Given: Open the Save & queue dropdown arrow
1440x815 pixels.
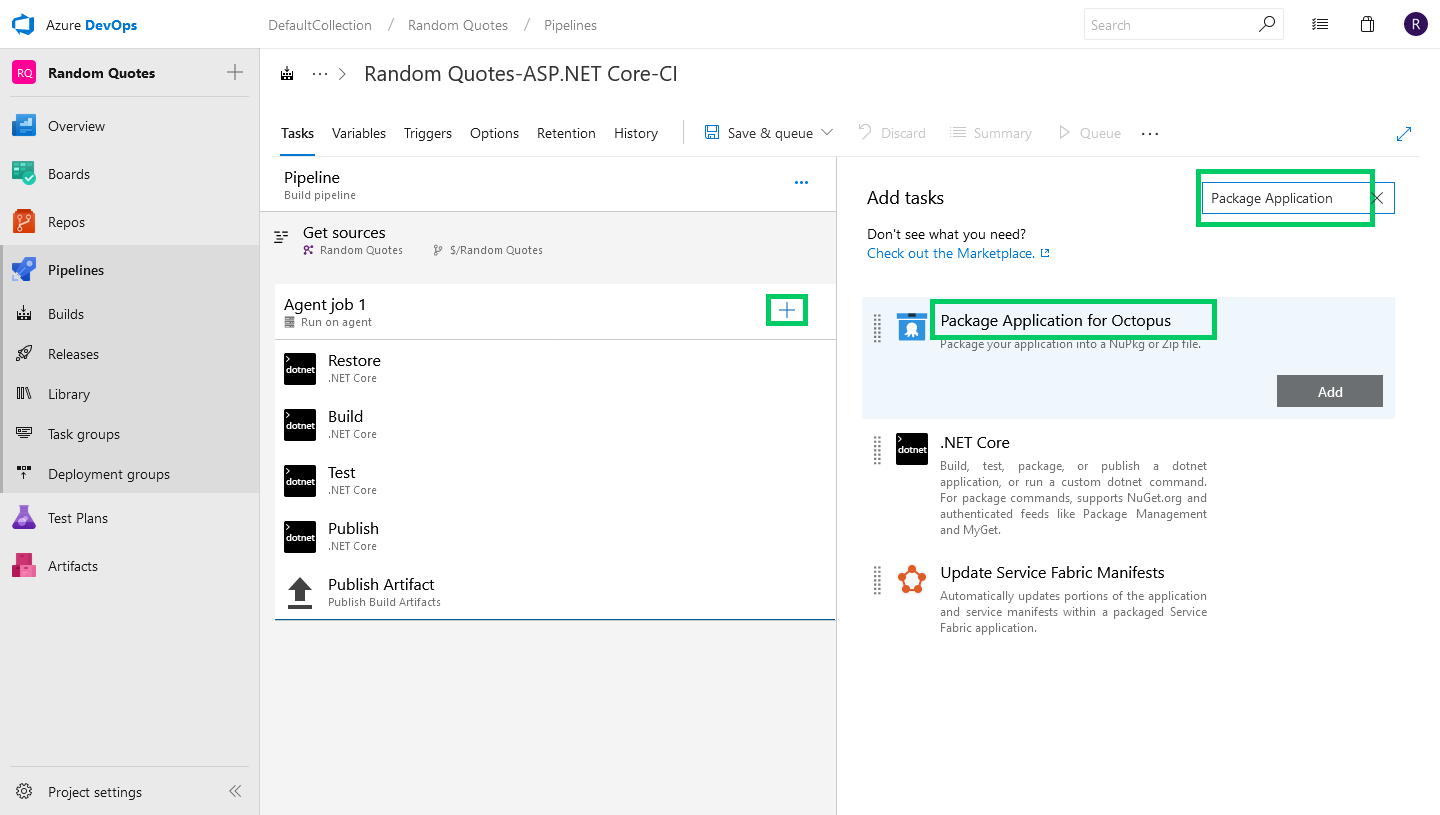Looking at the screenshot, I should pyautogui.click(x=827, y=132).
